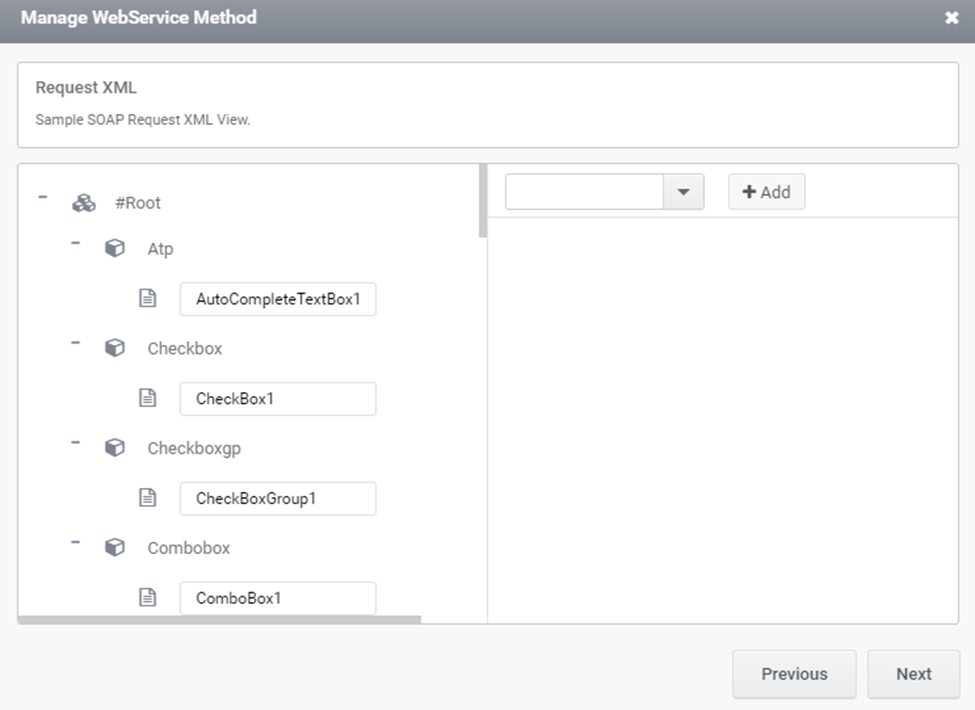Go to the Next step
The image size is (975, 710).
[913, 674]
